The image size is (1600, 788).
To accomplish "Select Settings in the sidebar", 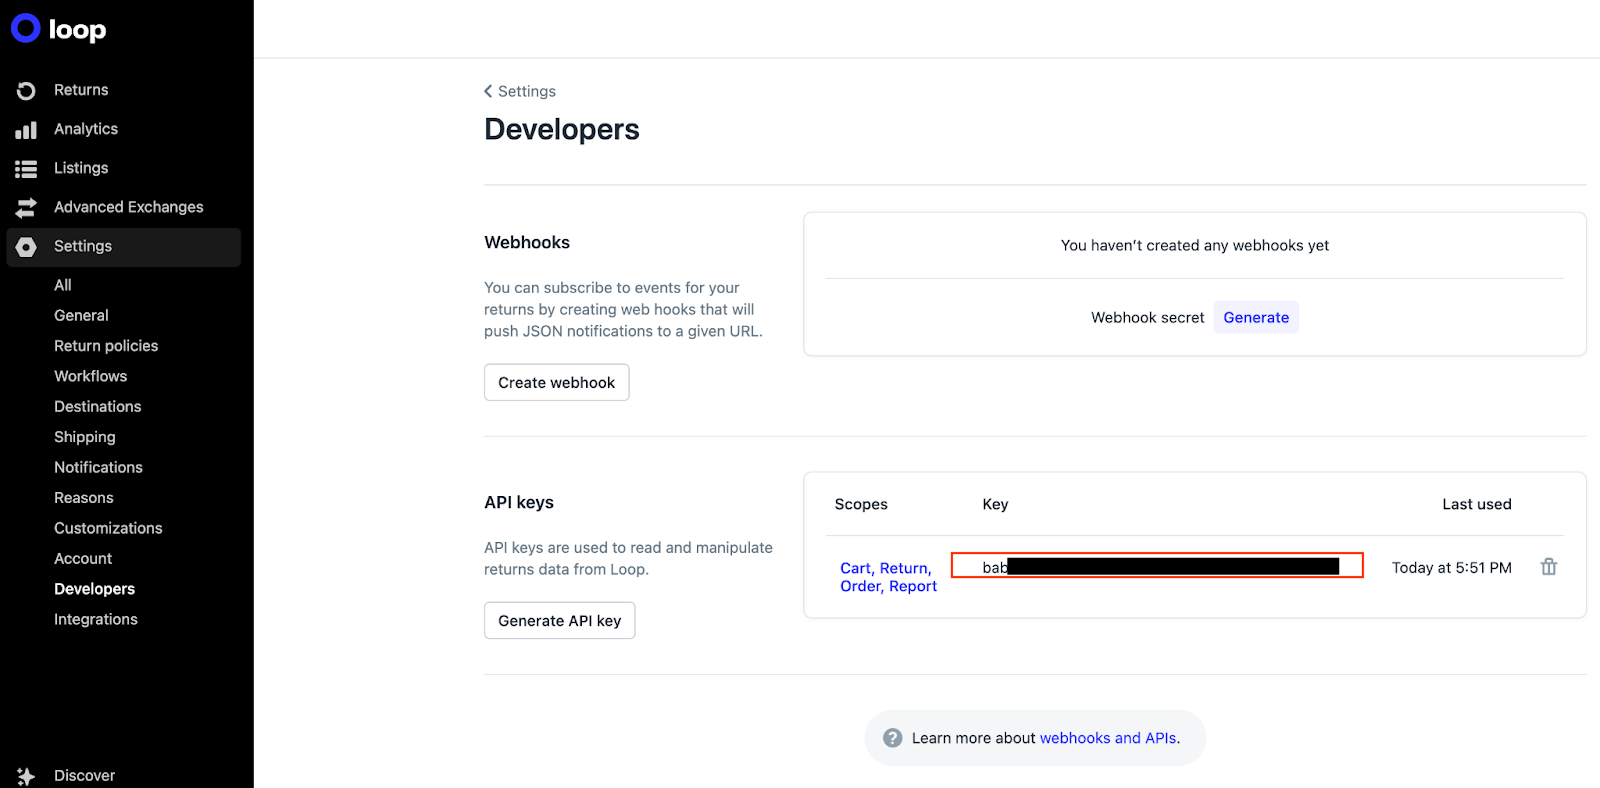I will click(x=124, y=247).
